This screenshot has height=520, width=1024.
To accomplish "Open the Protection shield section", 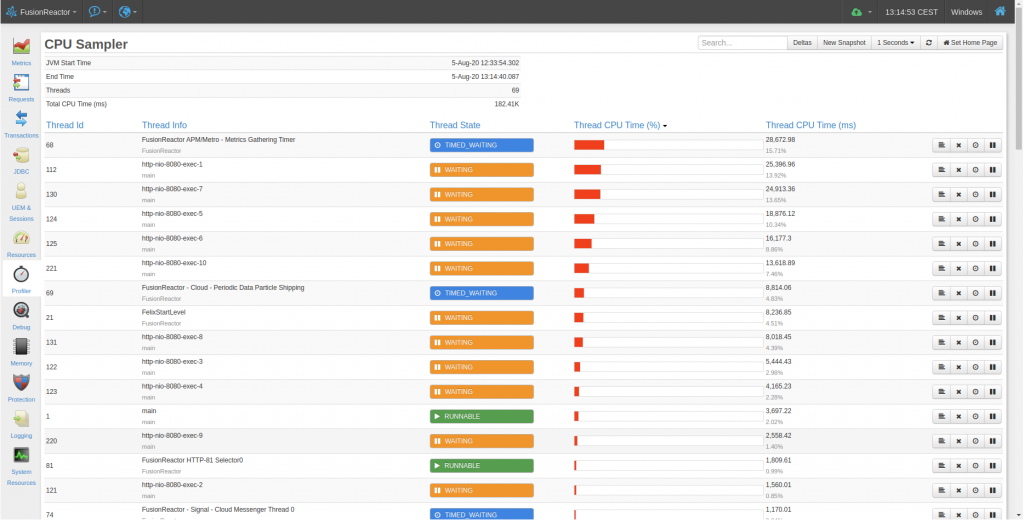I will [21, 388].
